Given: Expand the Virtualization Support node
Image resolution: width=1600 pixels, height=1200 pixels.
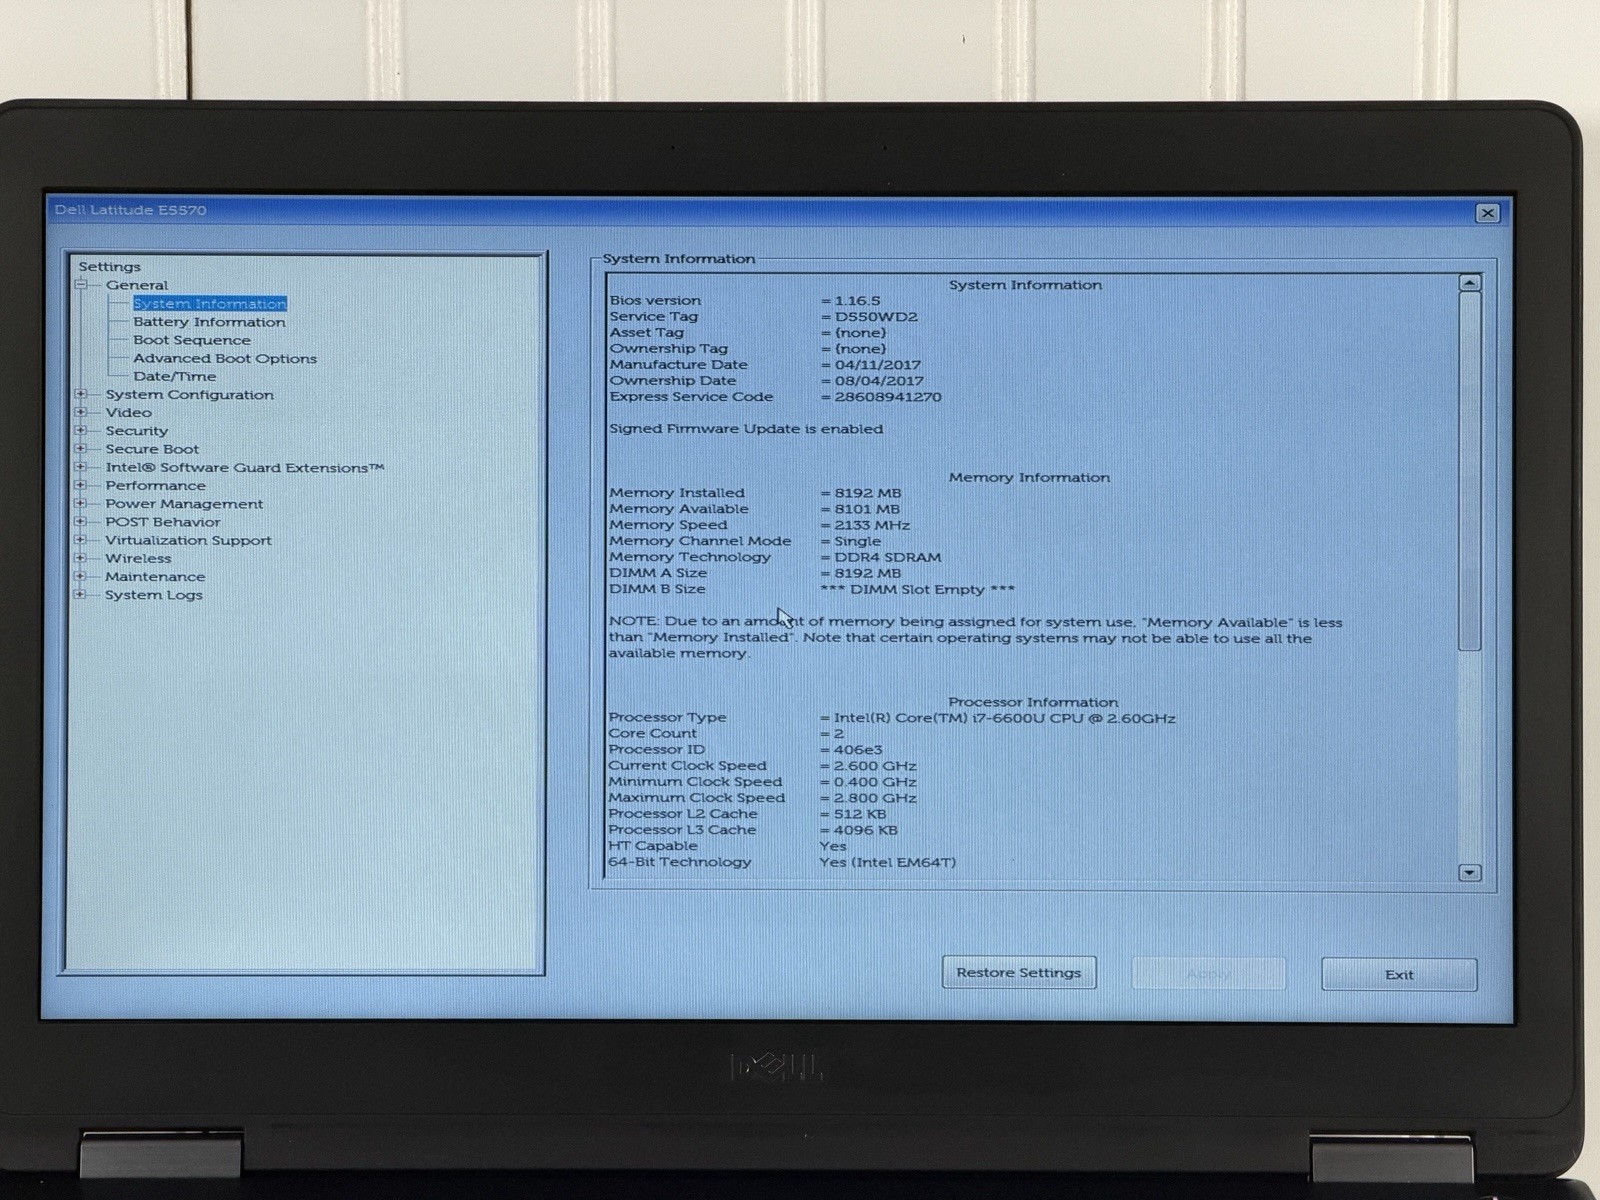Looking at the screenshot, I should pyautogui.click(x=81, y=540).
